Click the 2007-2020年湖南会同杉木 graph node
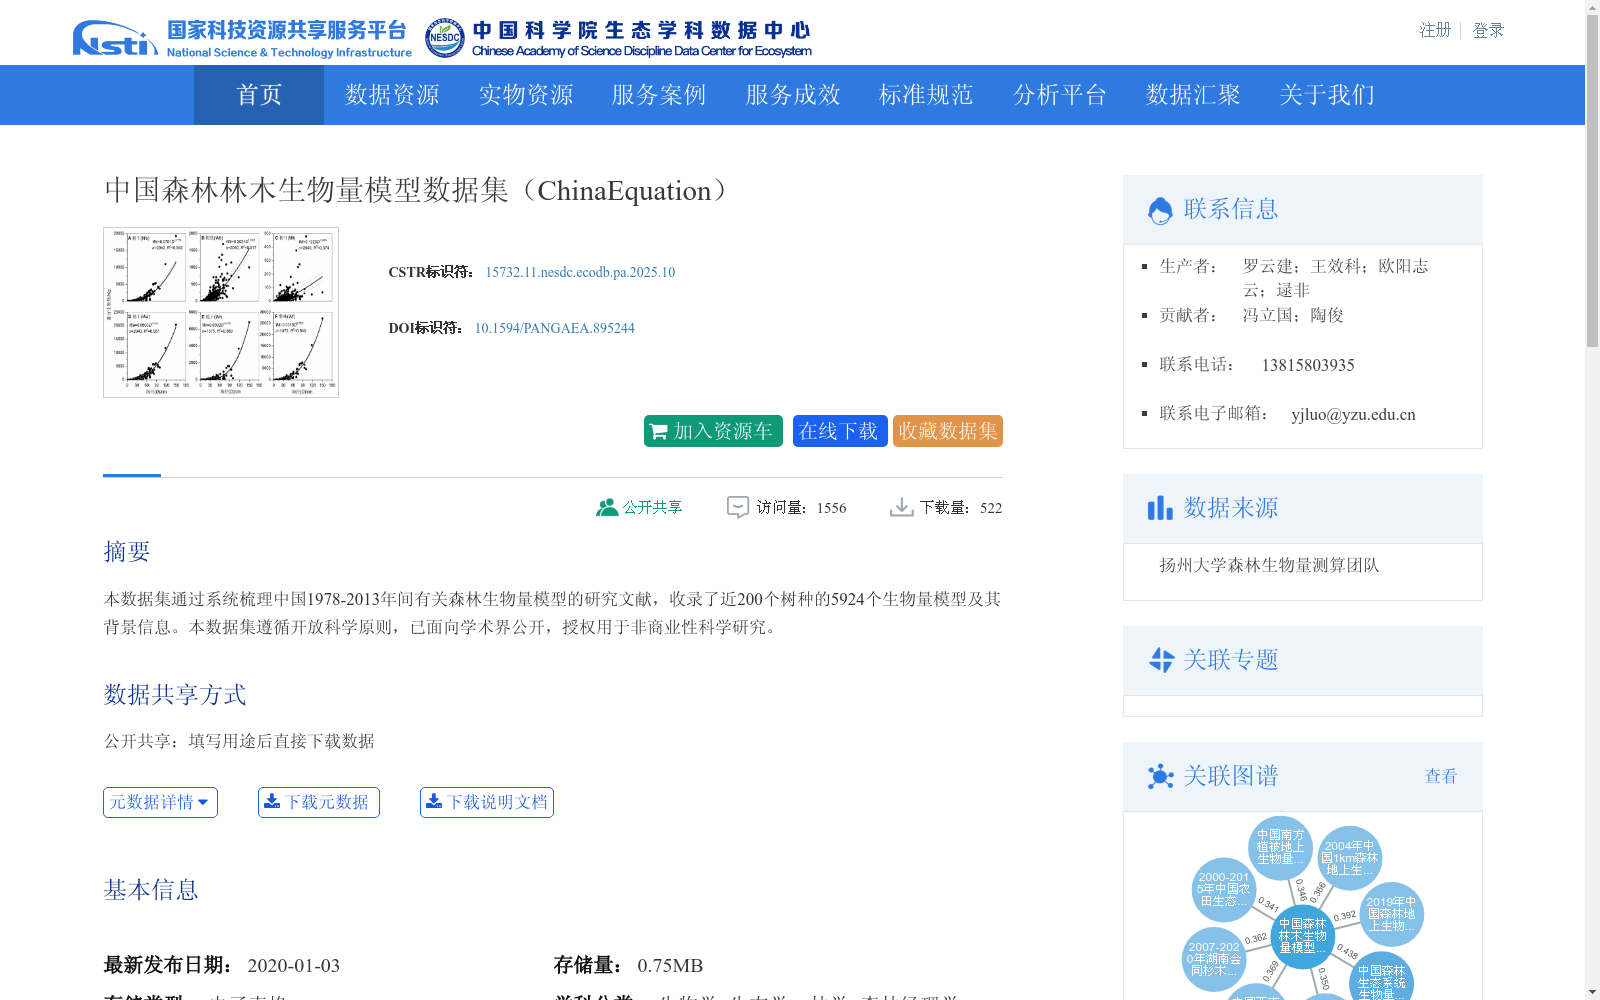 [x=1214, y=959]
